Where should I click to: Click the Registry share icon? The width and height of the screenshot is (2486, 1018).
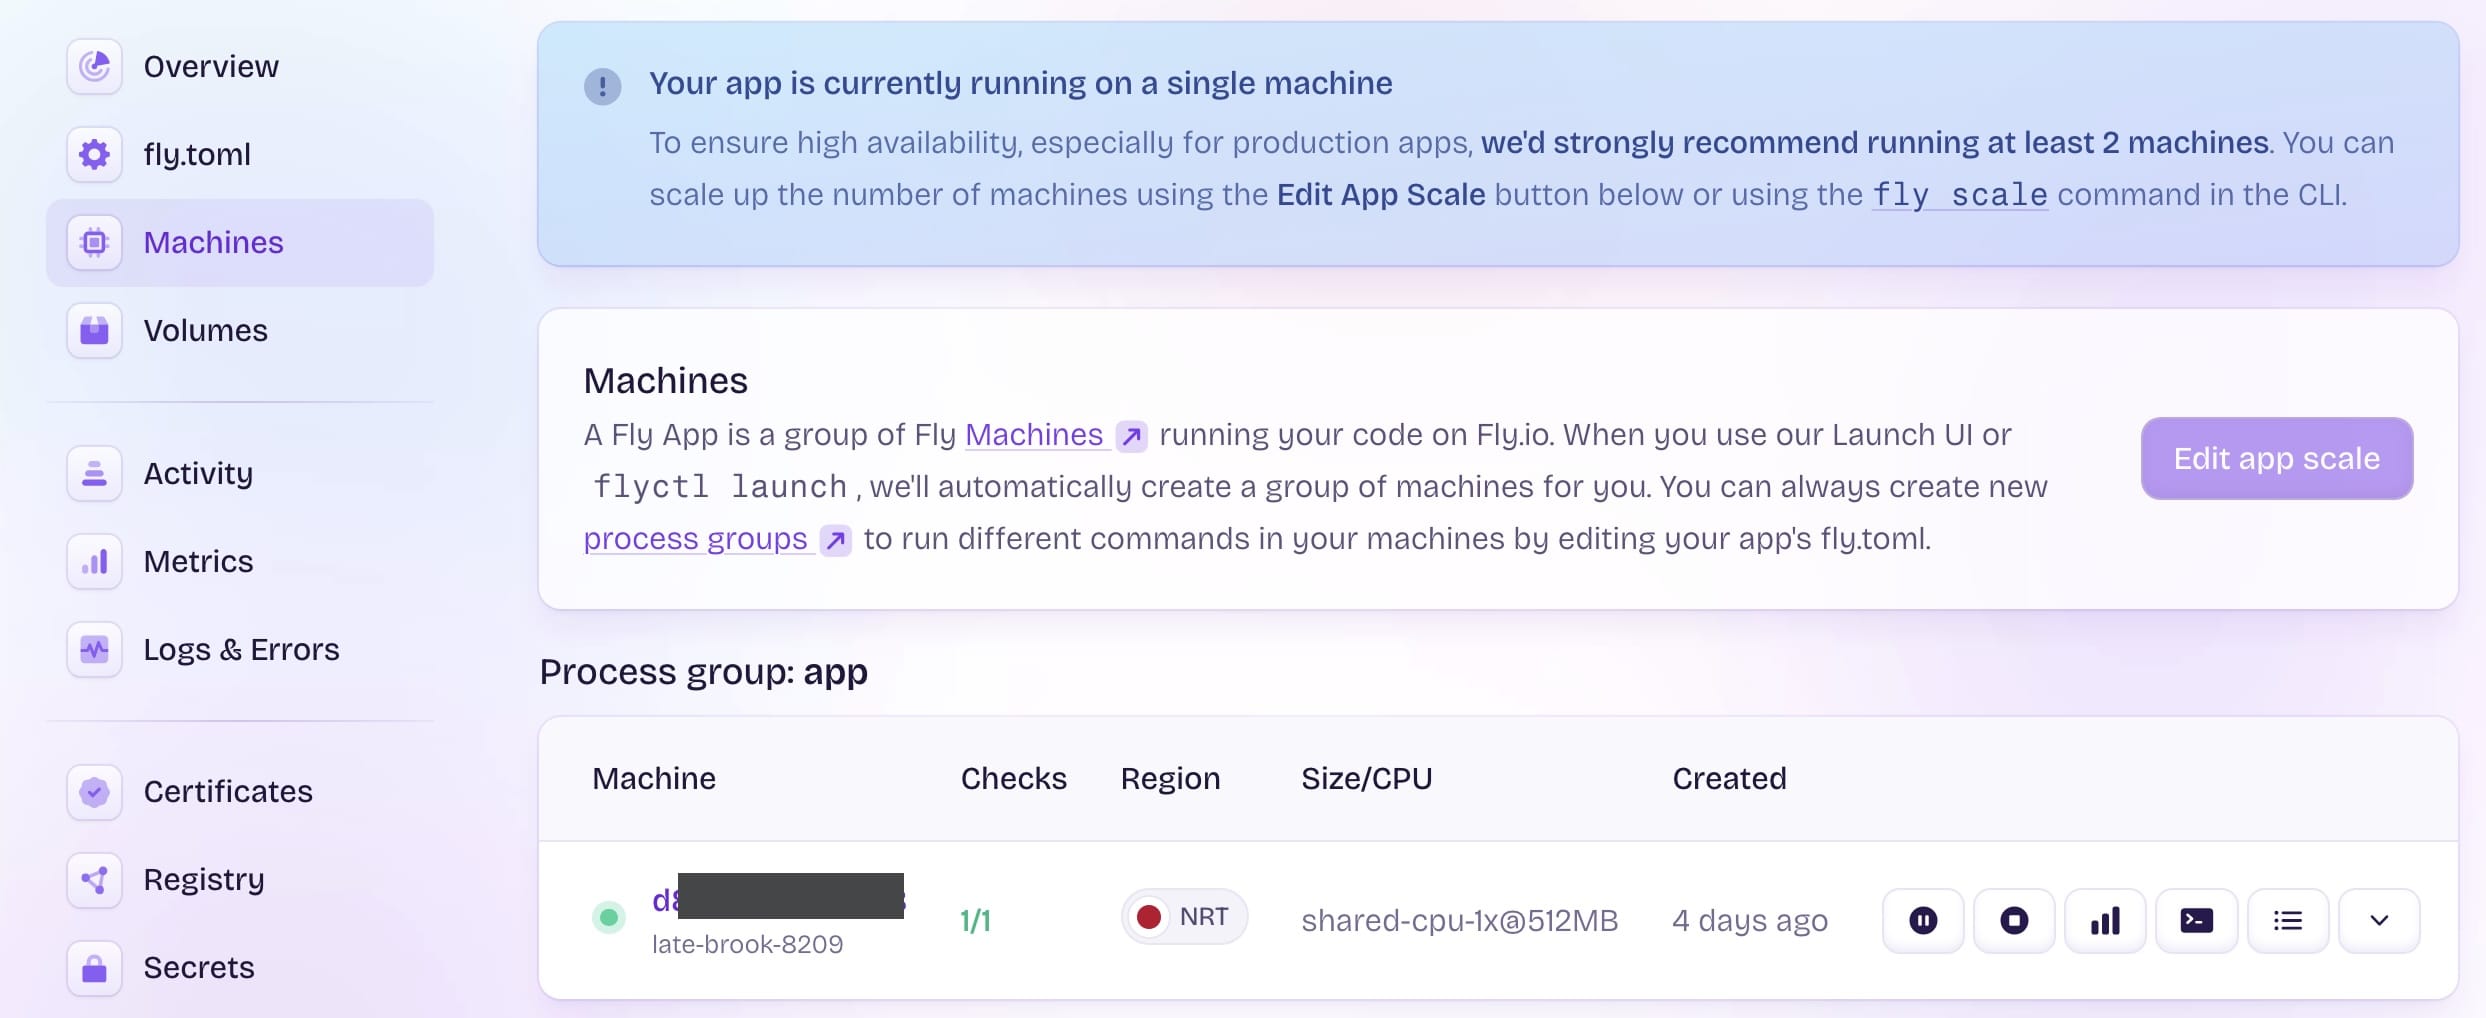94,879
